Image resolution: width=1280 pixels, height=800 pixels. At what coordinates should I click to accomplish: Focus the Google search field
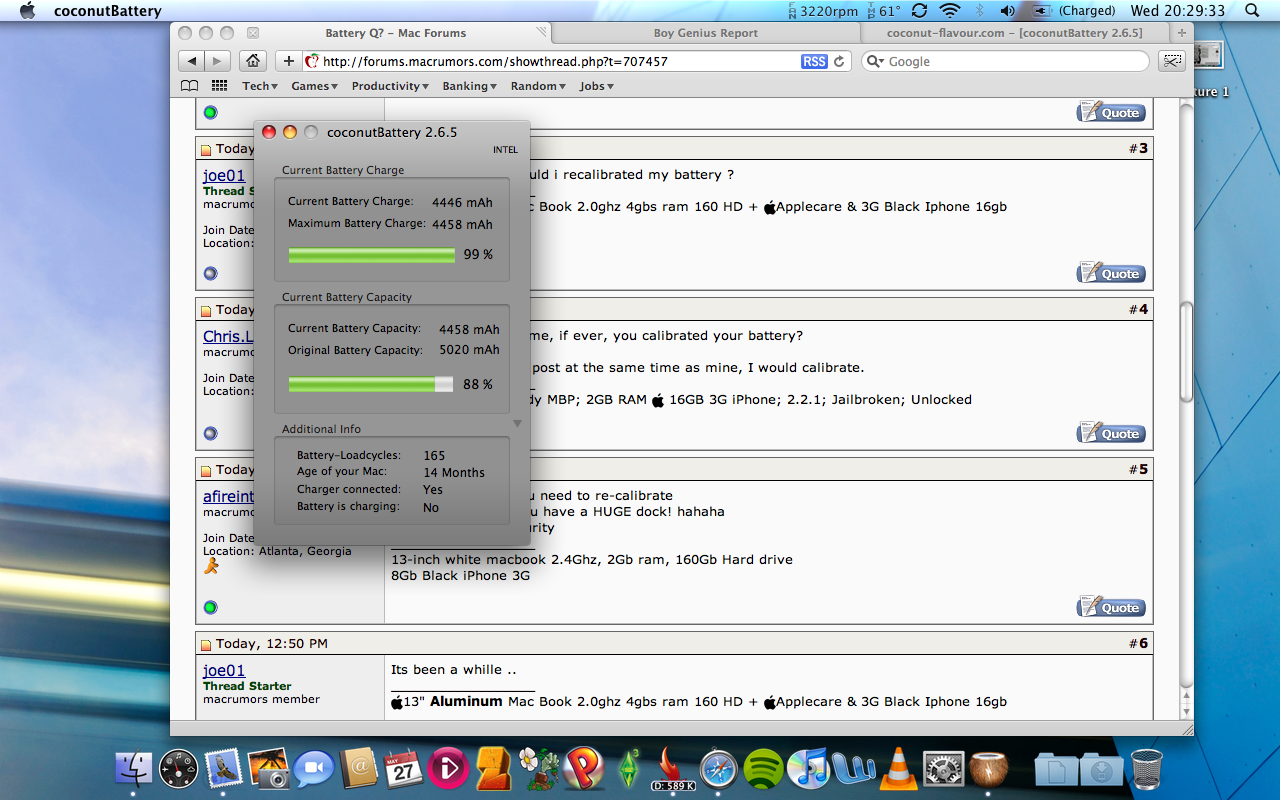click(1005, 61)
